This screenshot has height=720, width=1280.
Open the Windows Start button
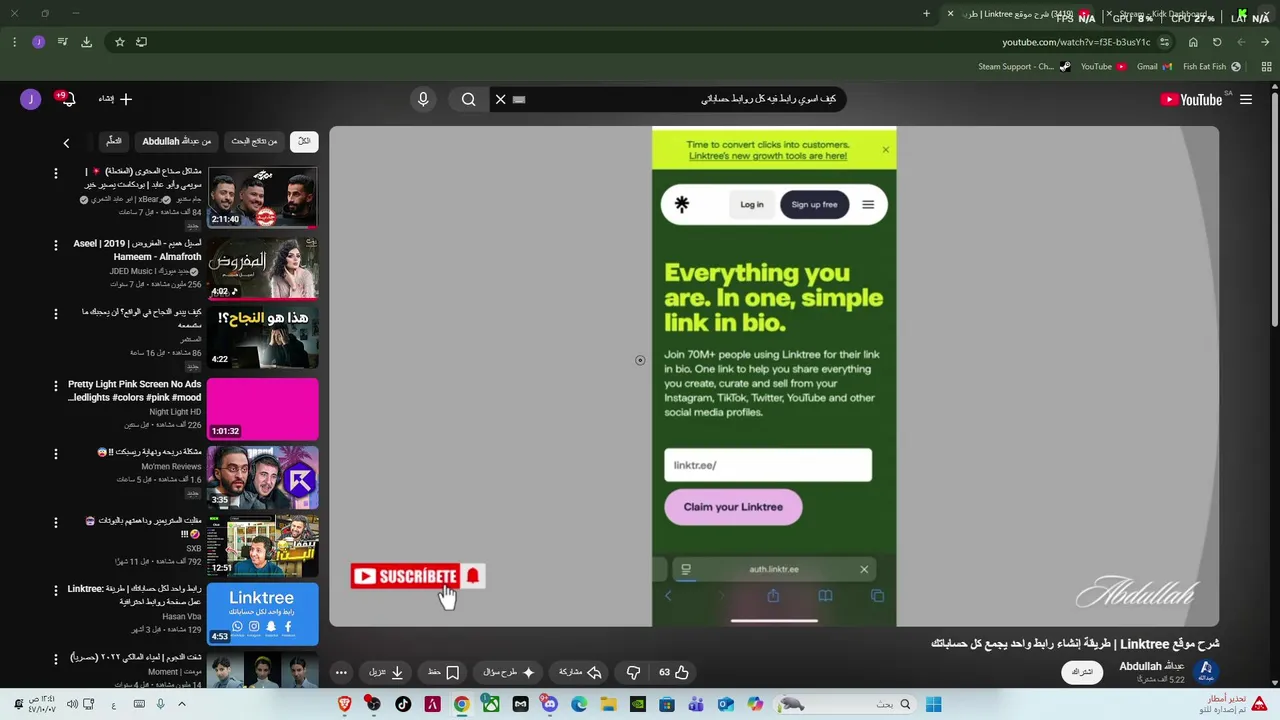coord(933,704)
